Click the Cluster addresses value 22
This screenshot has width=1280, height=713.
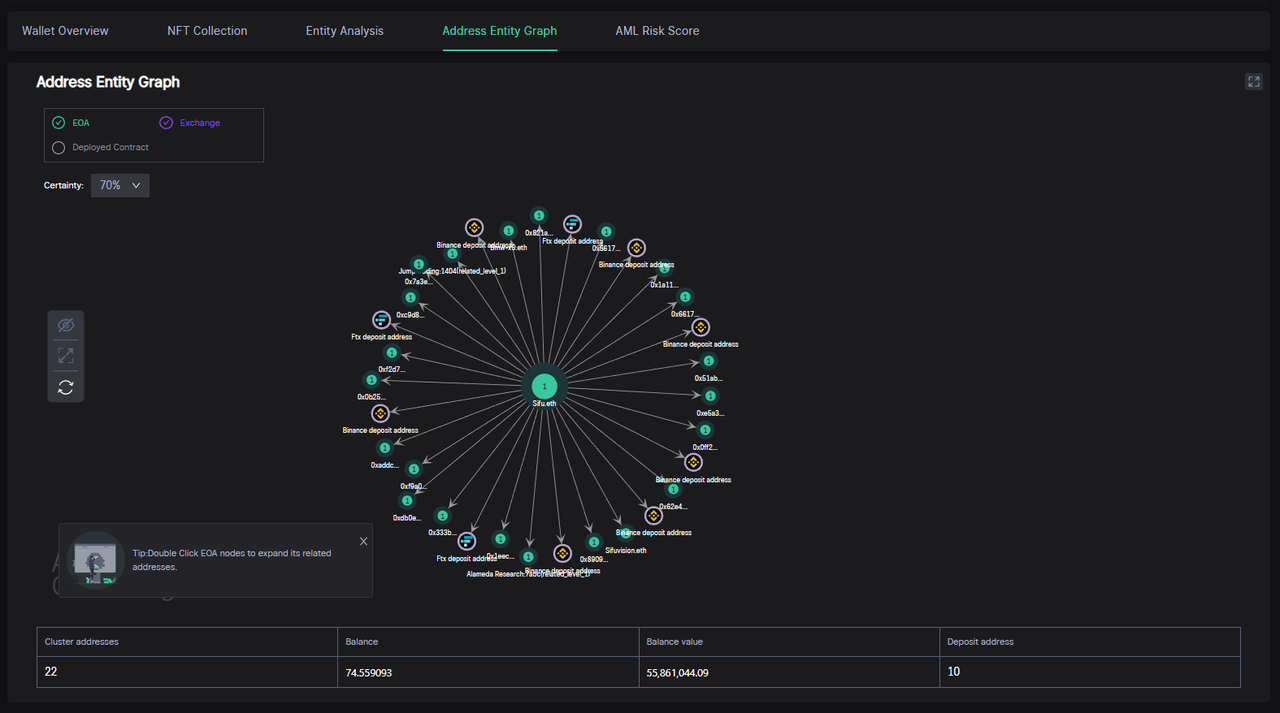pos(51,672)
